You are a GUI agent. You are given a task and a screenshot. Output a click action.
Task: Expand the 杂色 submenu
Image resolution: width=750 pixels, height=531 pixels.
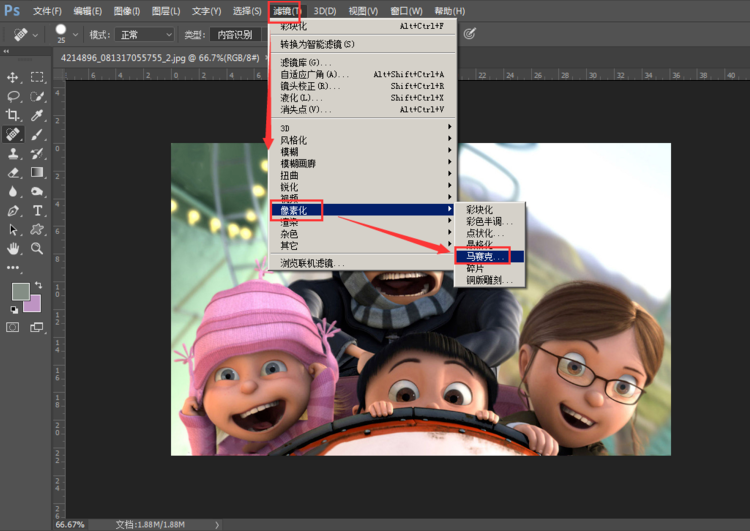coord(362,233)
